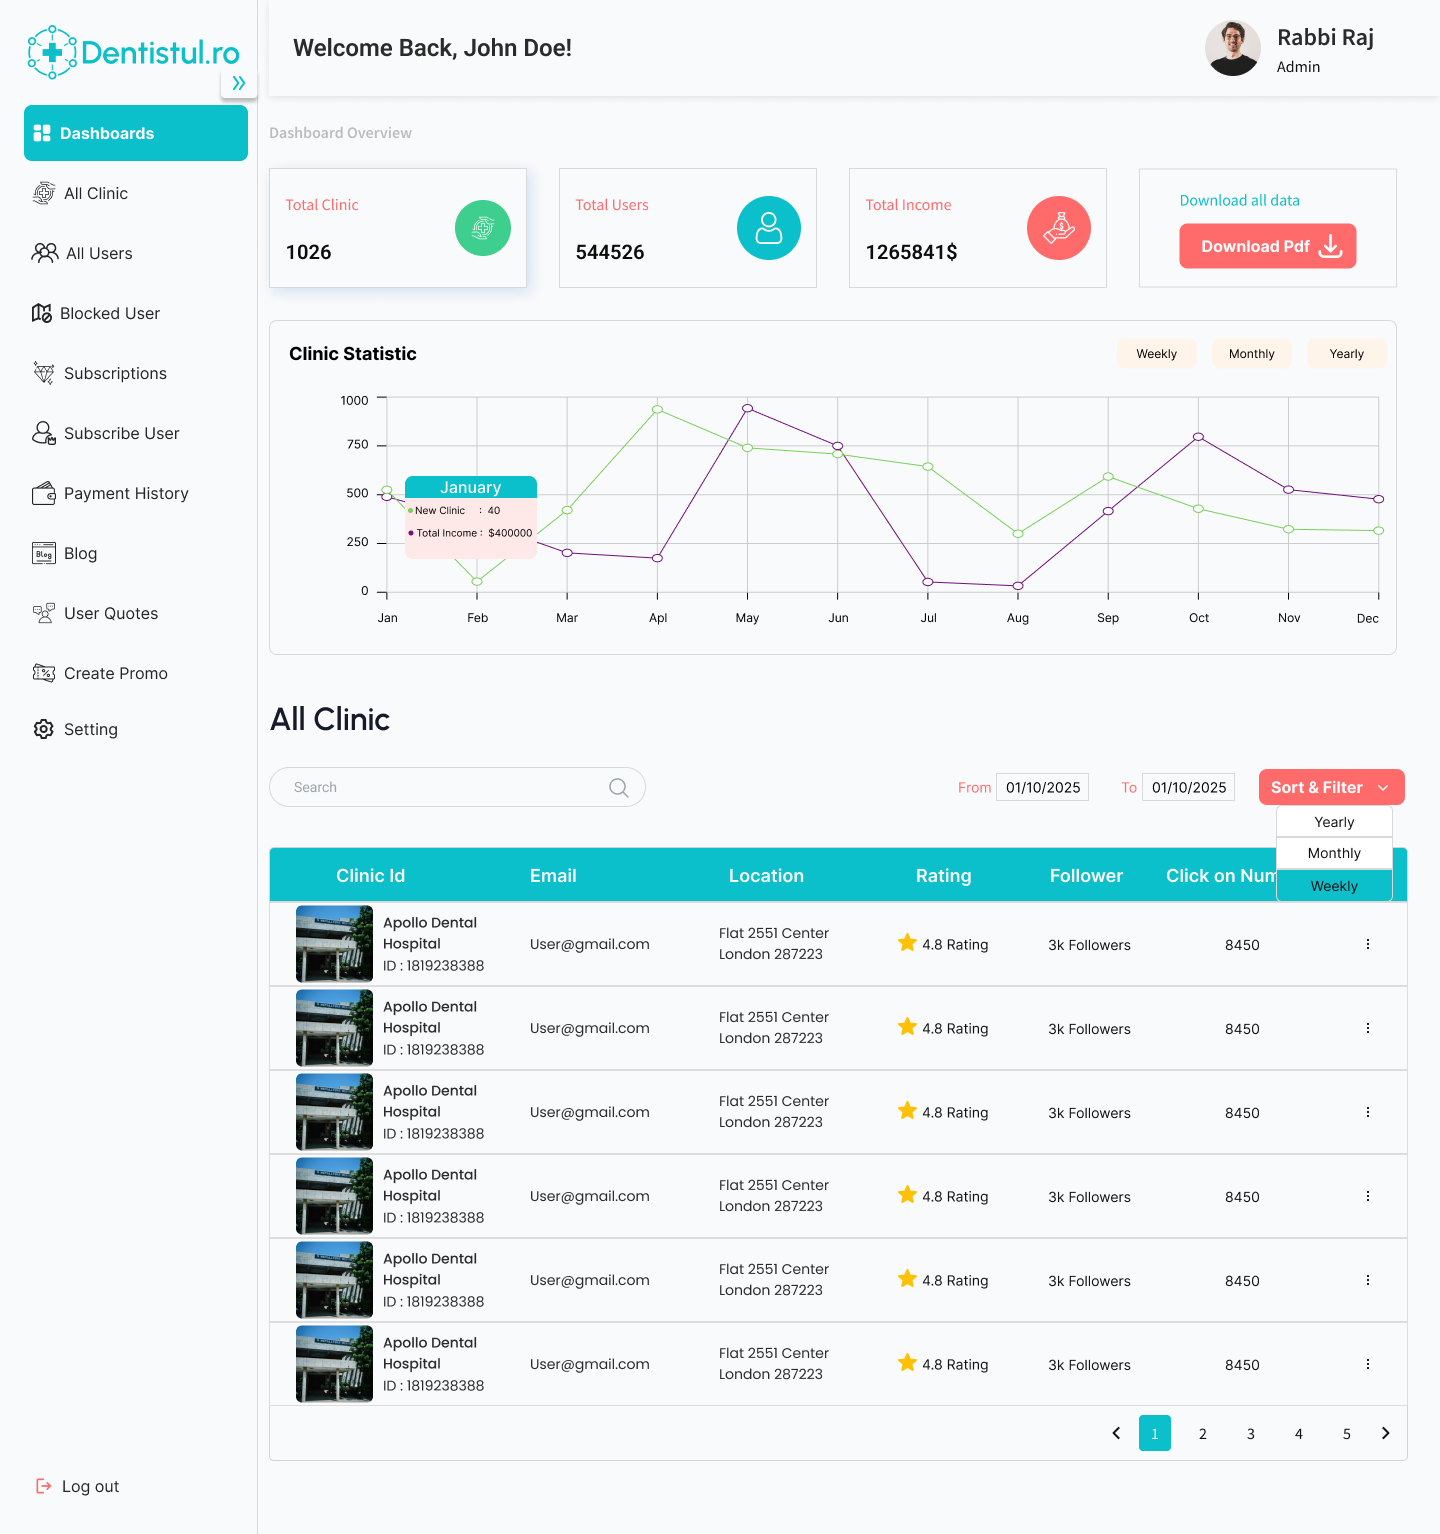Click the Create Promo icon
1440x1534 pixels.
[x=44, y=673]
